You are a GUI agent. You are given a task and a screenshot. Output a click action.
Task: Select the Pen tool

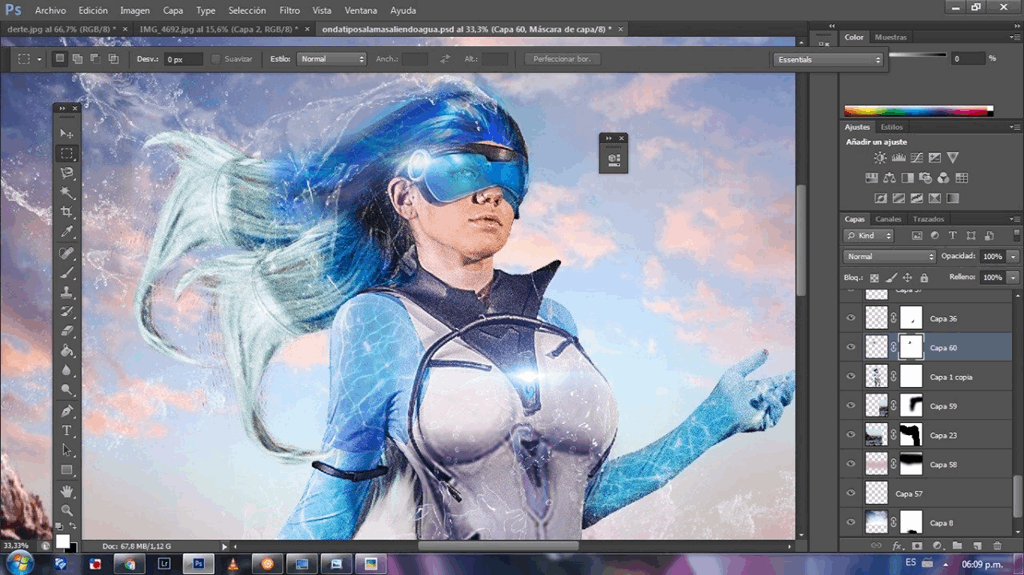(67, 411)
